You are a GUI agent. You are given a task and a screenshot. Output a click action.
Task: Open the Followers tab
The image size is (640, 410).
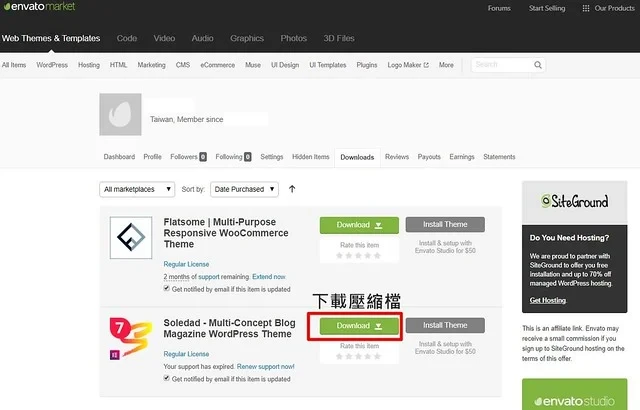click(x=188, y=157)
